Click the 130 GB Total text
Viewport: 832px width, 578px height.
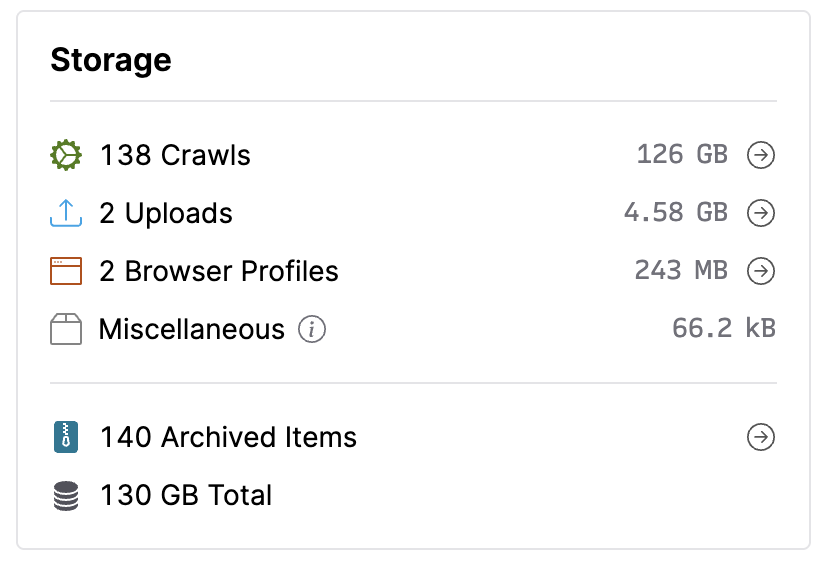coord(186,495)
